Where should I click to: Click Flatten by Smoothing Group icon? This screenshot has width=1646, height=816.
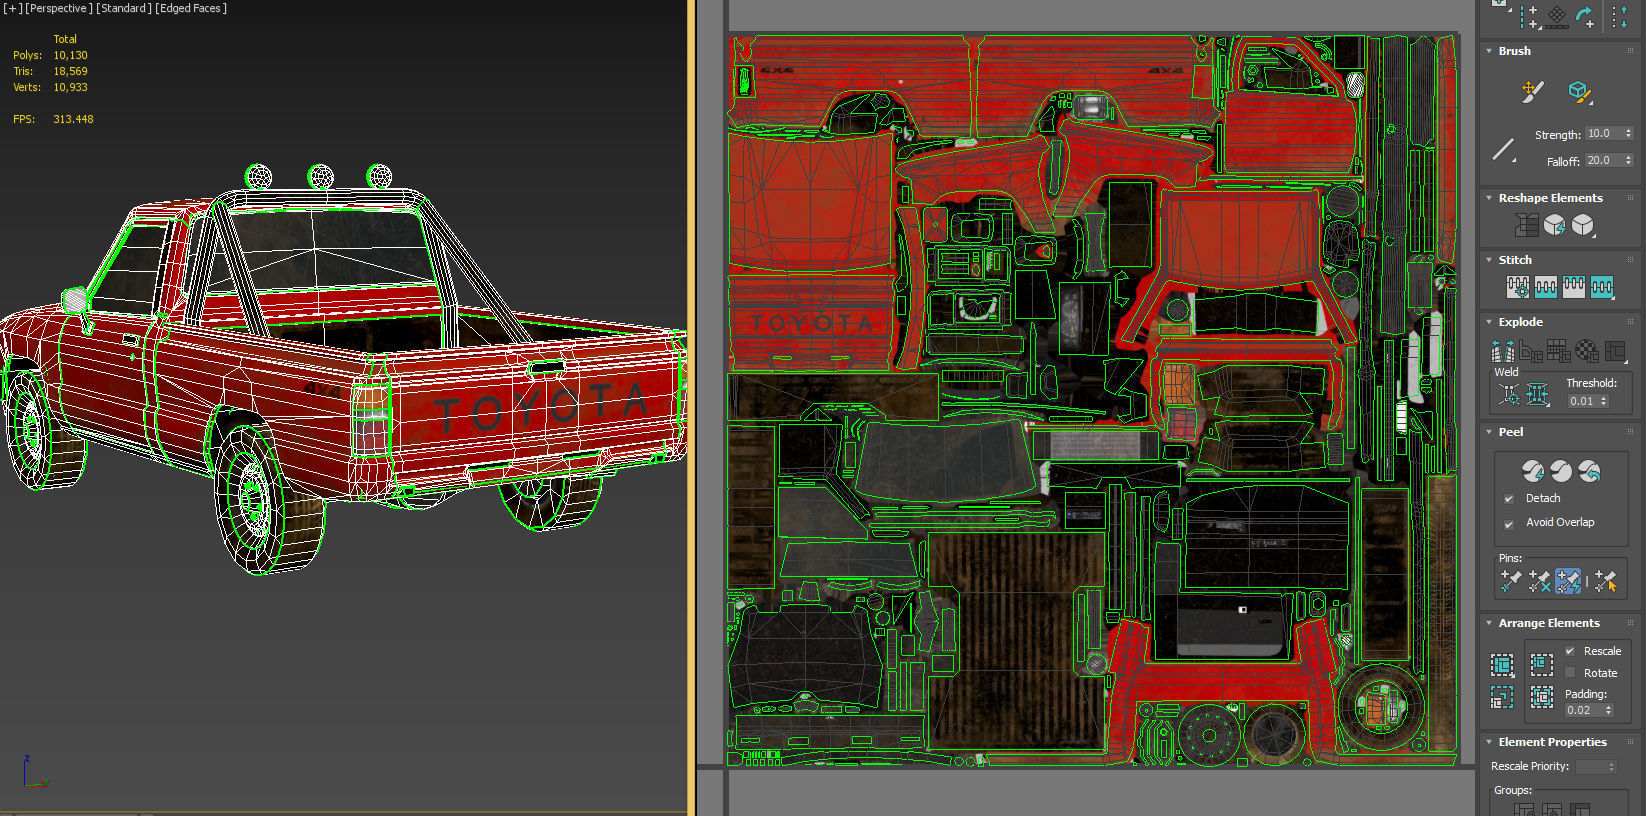(x=1558, y=351)
